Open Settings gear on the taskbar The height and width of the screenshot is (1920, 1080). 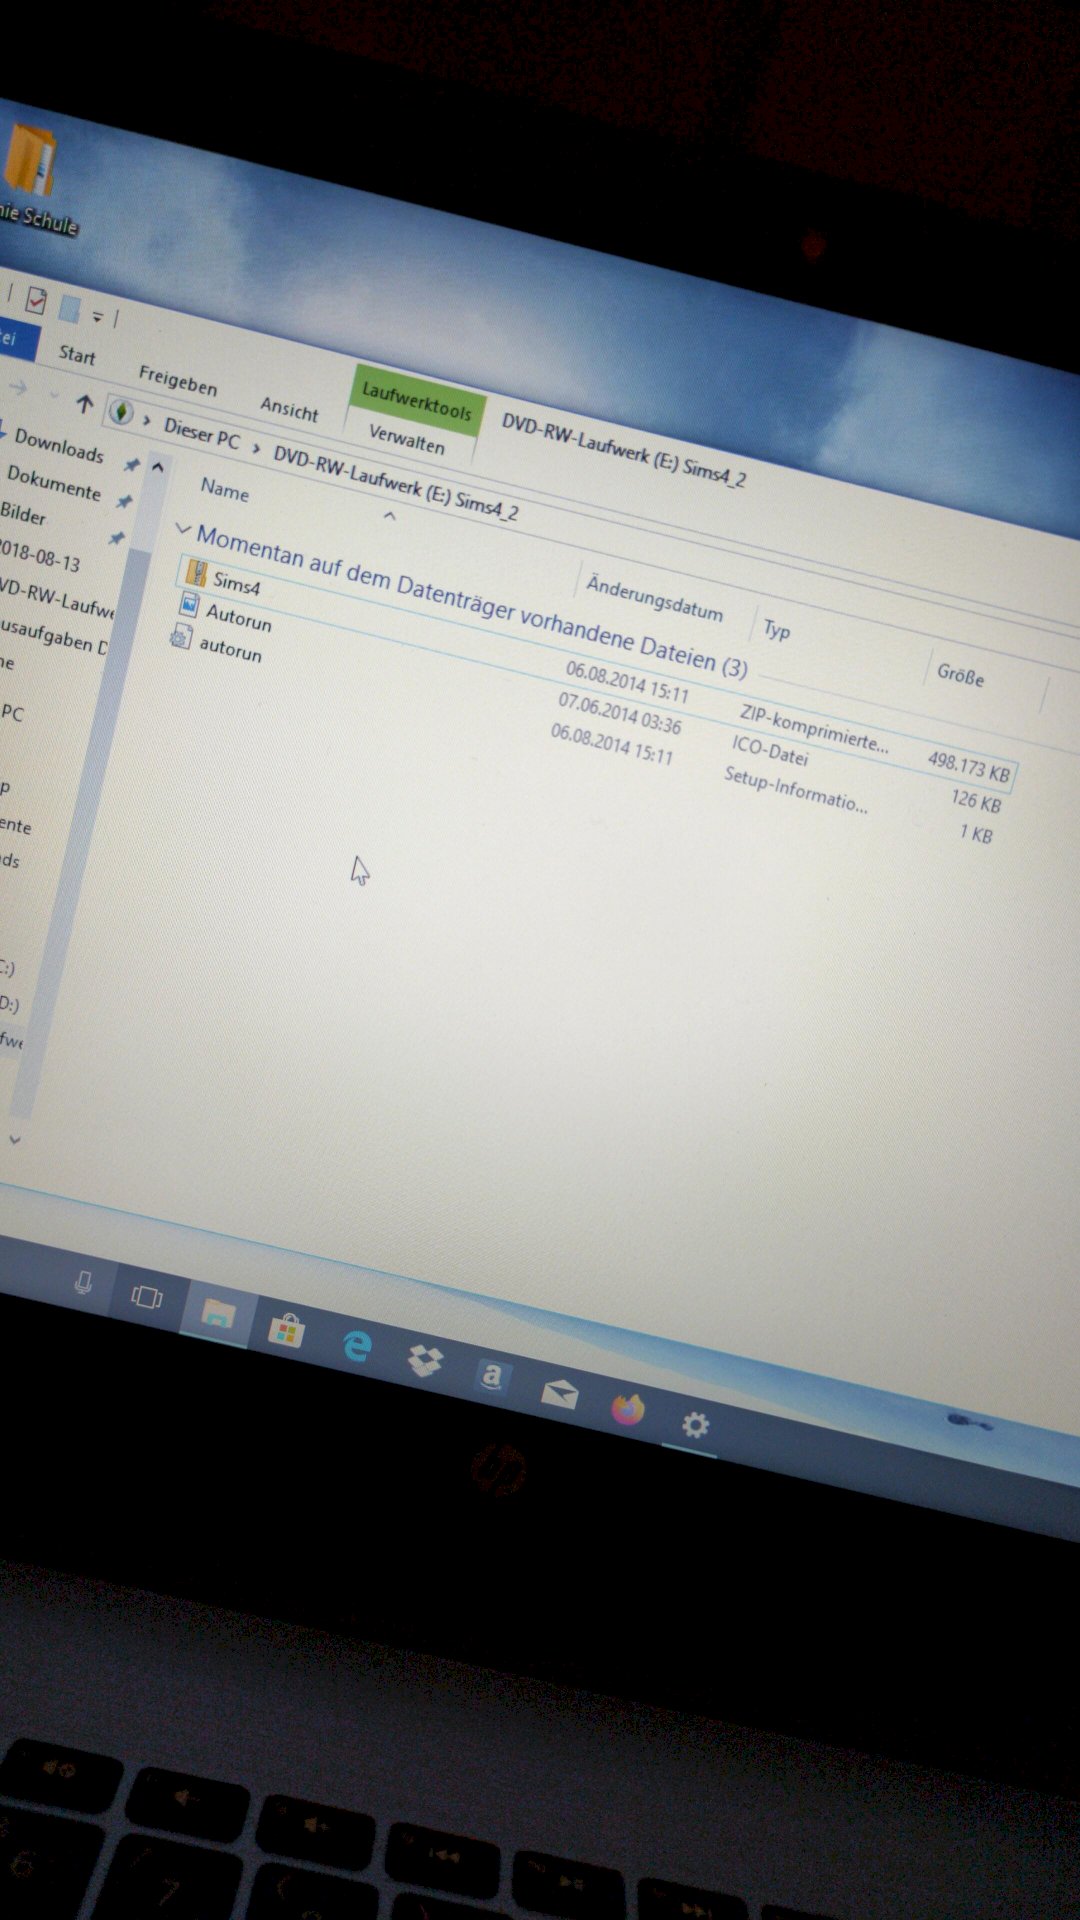tap(695, 1424)
